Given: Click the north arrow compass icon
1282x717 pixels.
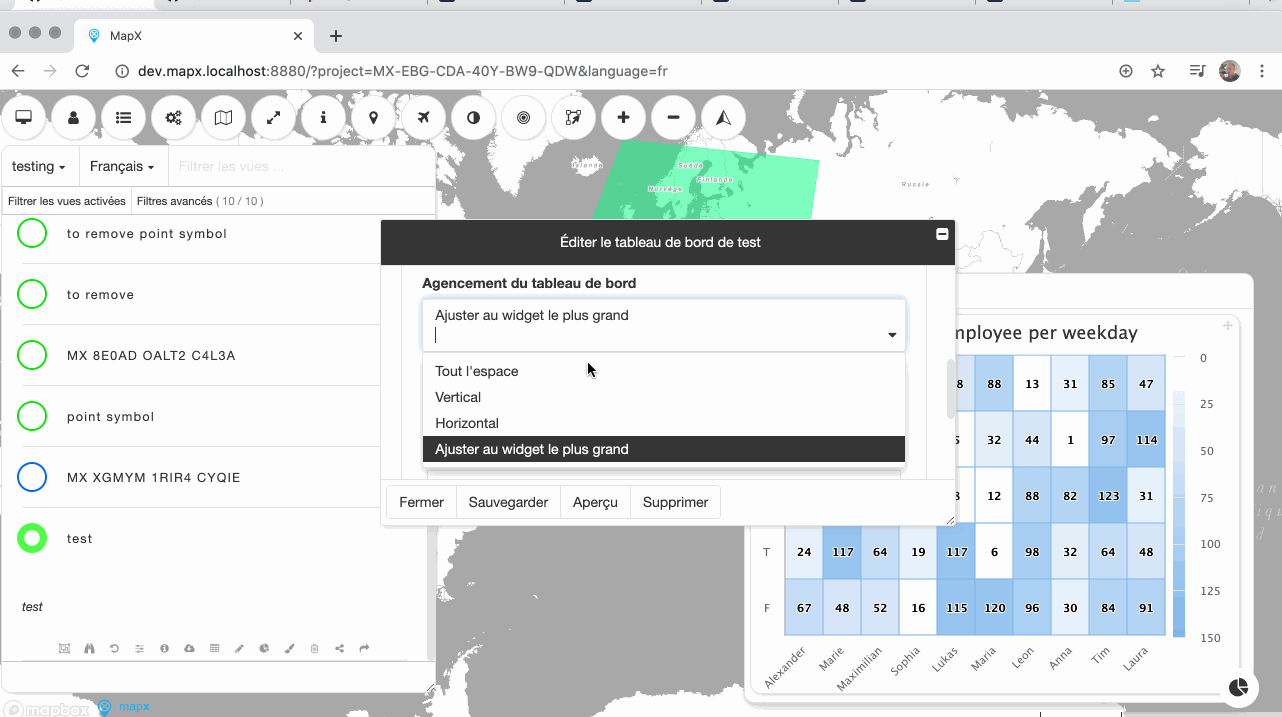Looking at the screenshot, I should [x=723, y=117].
